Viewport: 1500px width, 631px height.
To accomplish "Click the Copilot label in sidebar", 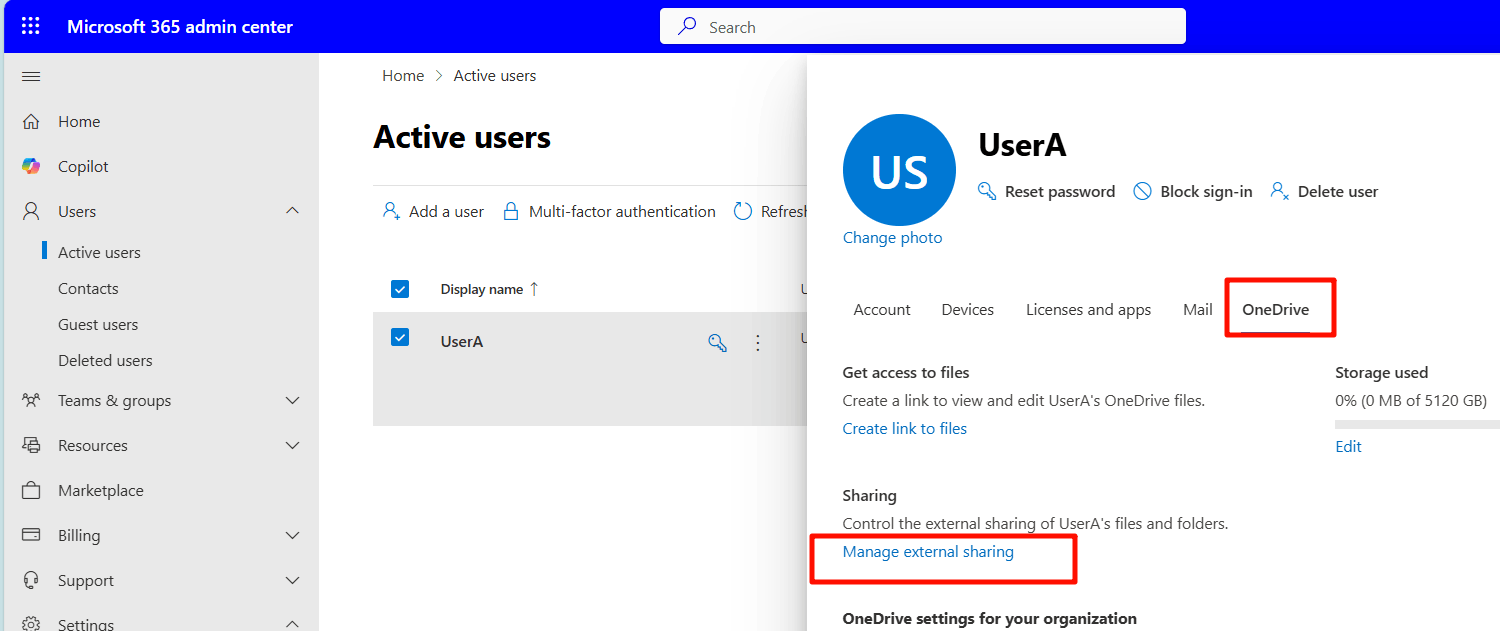I will [x=83, y=166].
